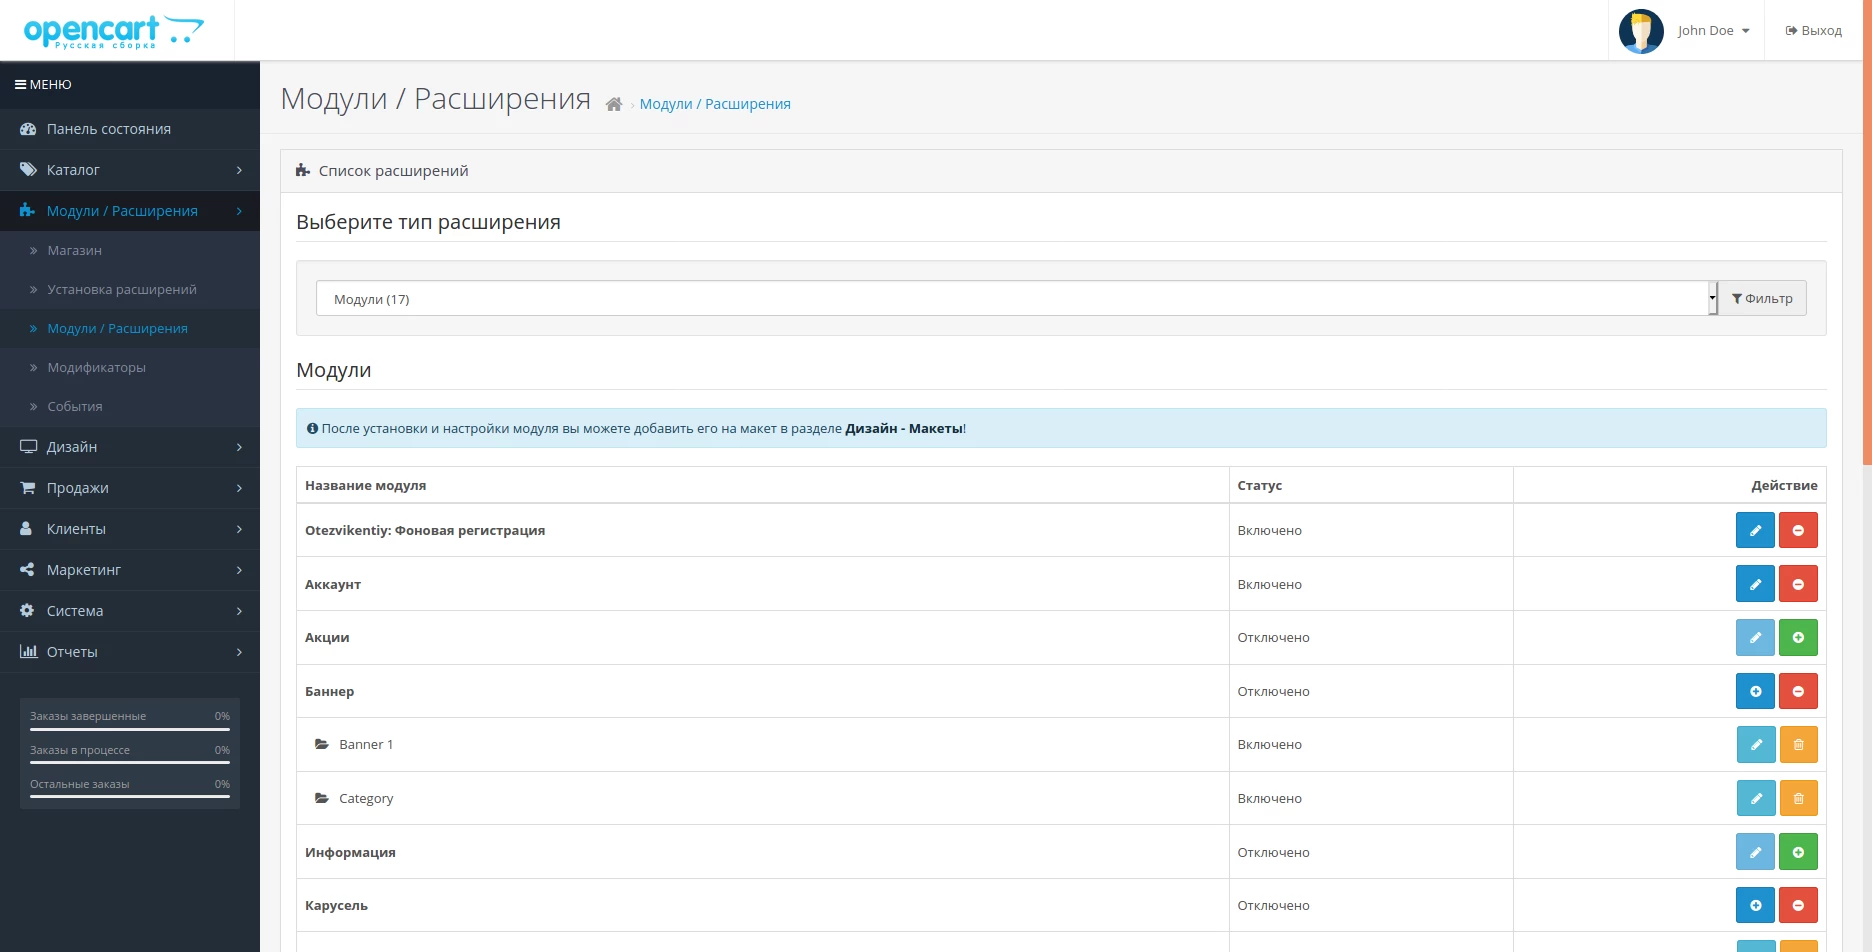Delete the Banner 1 module
Viewport: 1872px width, 952px height.
[x=1798, y=744]
